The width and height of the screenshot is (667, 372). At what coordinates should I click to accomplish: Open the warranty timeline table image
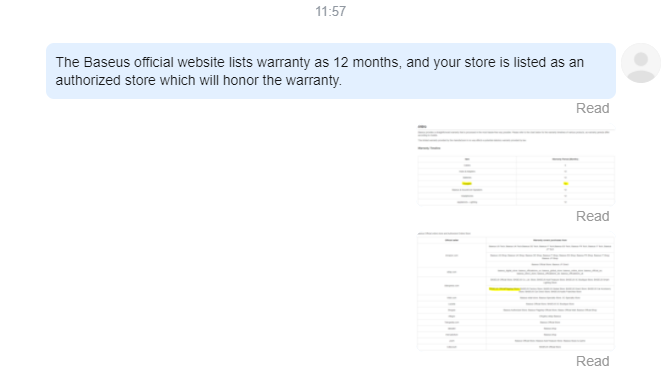(x=516, y=165)
